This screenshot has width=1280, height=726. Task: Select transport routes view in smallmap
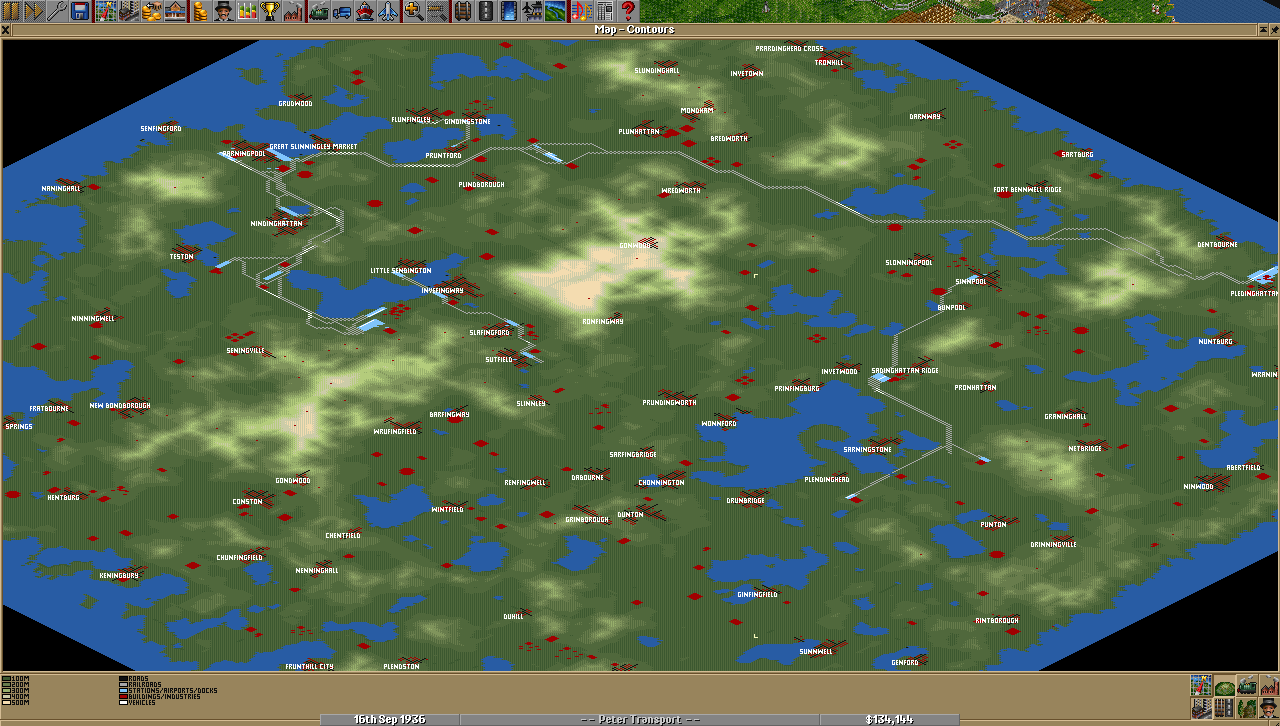(x=1224, y=708)
